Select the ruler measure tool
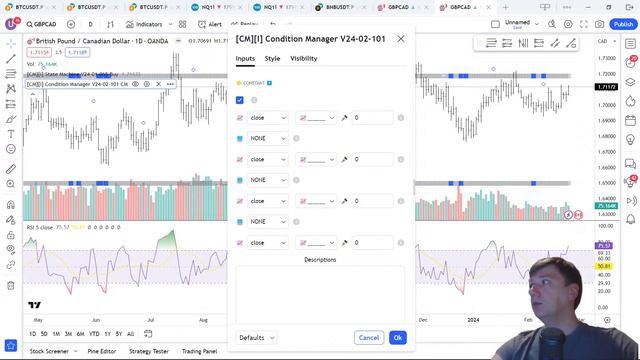Image resolution: width=640 pixels, height=360 pixels. point(11,169)
